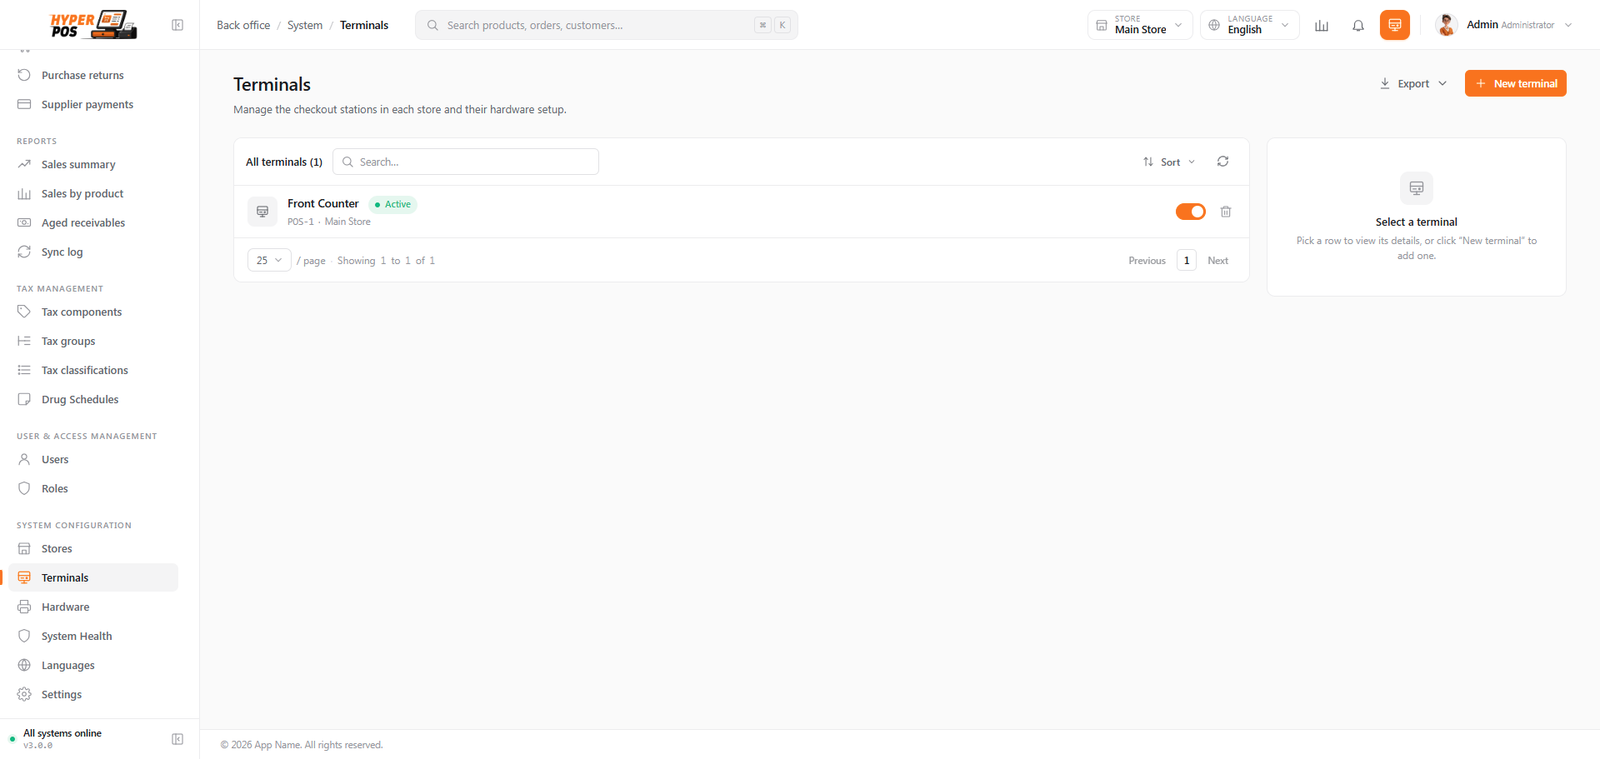This screenshot has height=759, width=1600.
Task: Refresh the terminals list
Action: [x=1222, y=162]
